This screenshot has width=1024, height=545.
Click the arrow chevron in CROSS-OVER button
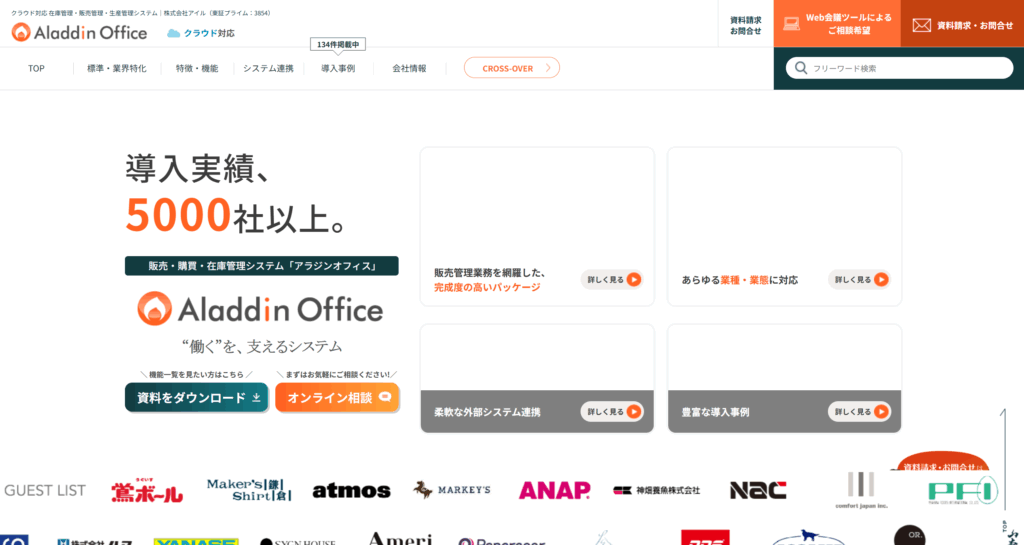click(x=548, y=68)
